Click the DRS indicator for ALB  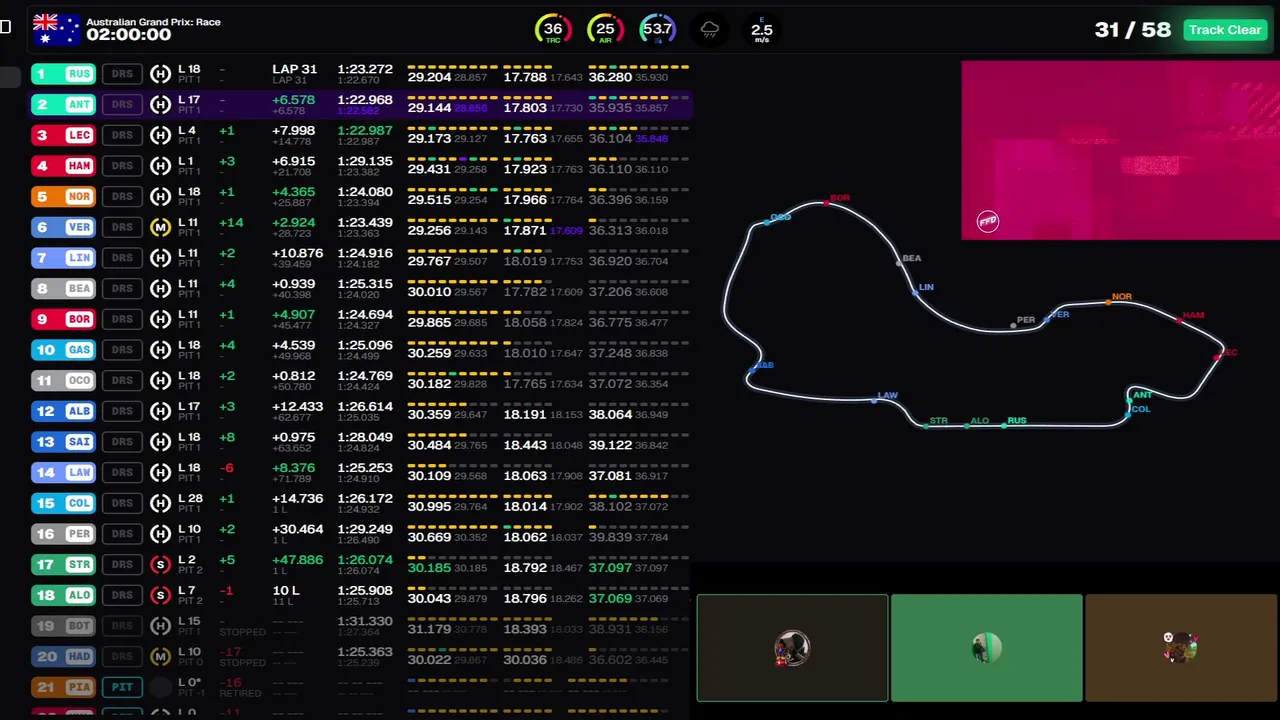[x=122, y=411]
